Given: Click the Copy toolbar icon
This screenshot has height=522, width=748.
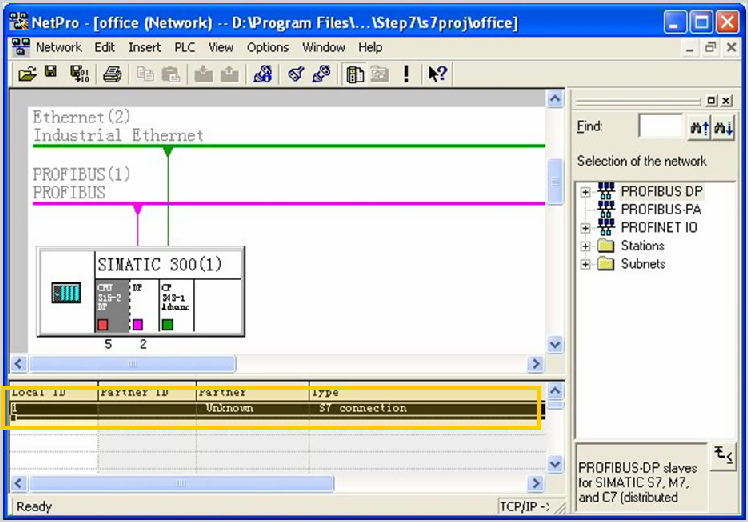Looking at the screenshot, I should pos(145,74).
